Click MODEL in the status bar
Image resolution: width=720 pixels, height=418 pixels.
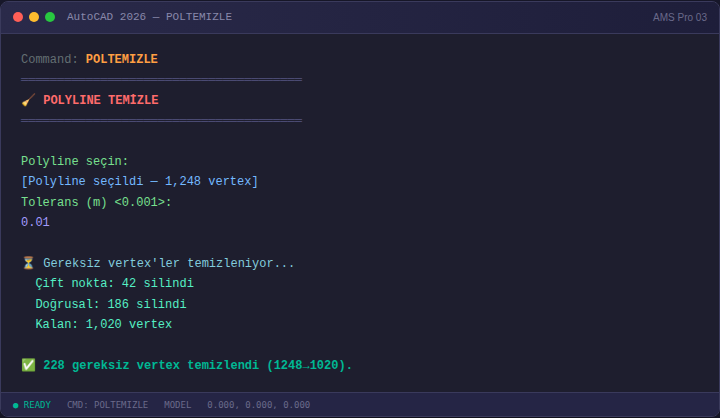[177, 405]
